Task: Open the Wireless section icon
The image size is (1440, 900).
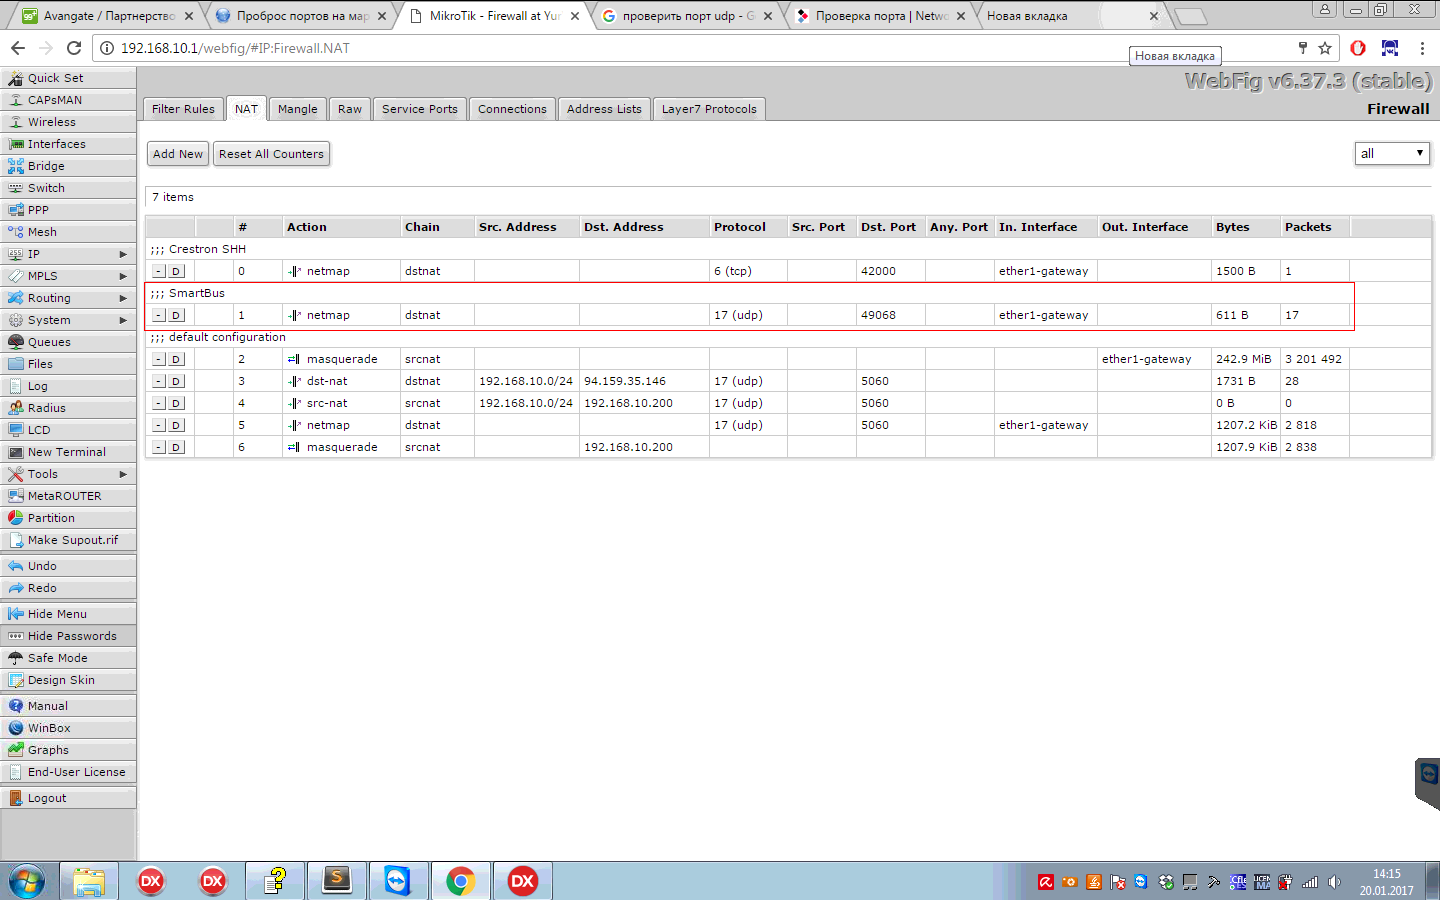Action: pos(15,122)
